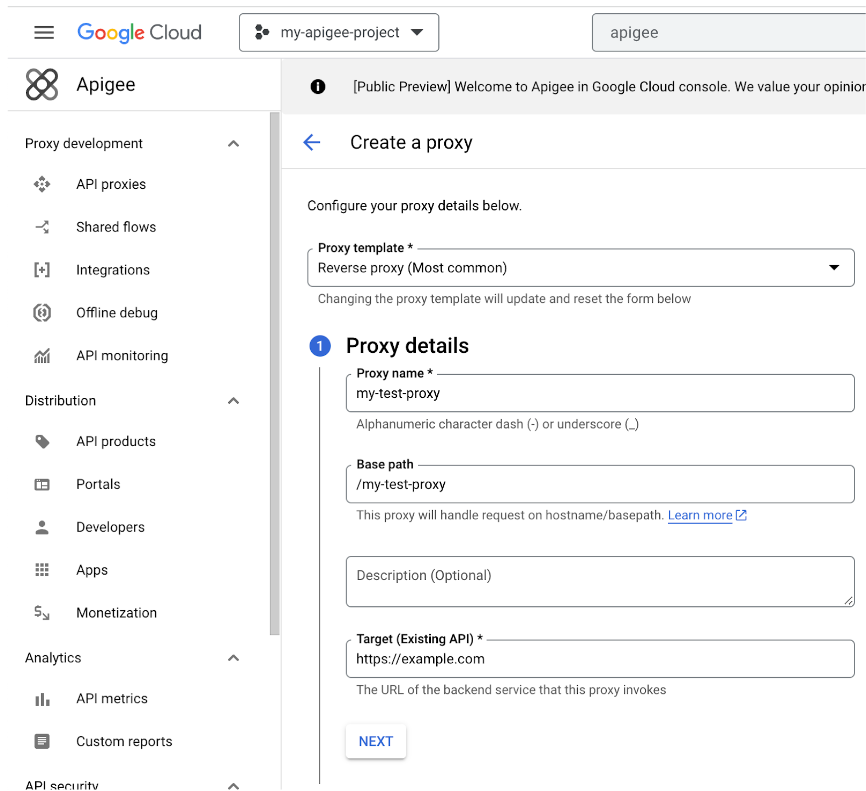Open the Portals icon

pyautogui.click(x=41, y=484)
